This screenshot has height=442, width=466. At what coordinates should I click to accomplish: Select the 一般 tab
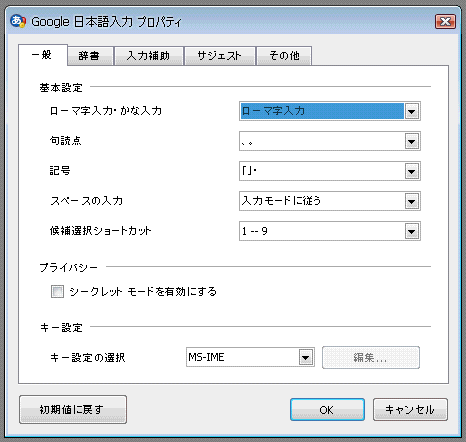(43, 55)
